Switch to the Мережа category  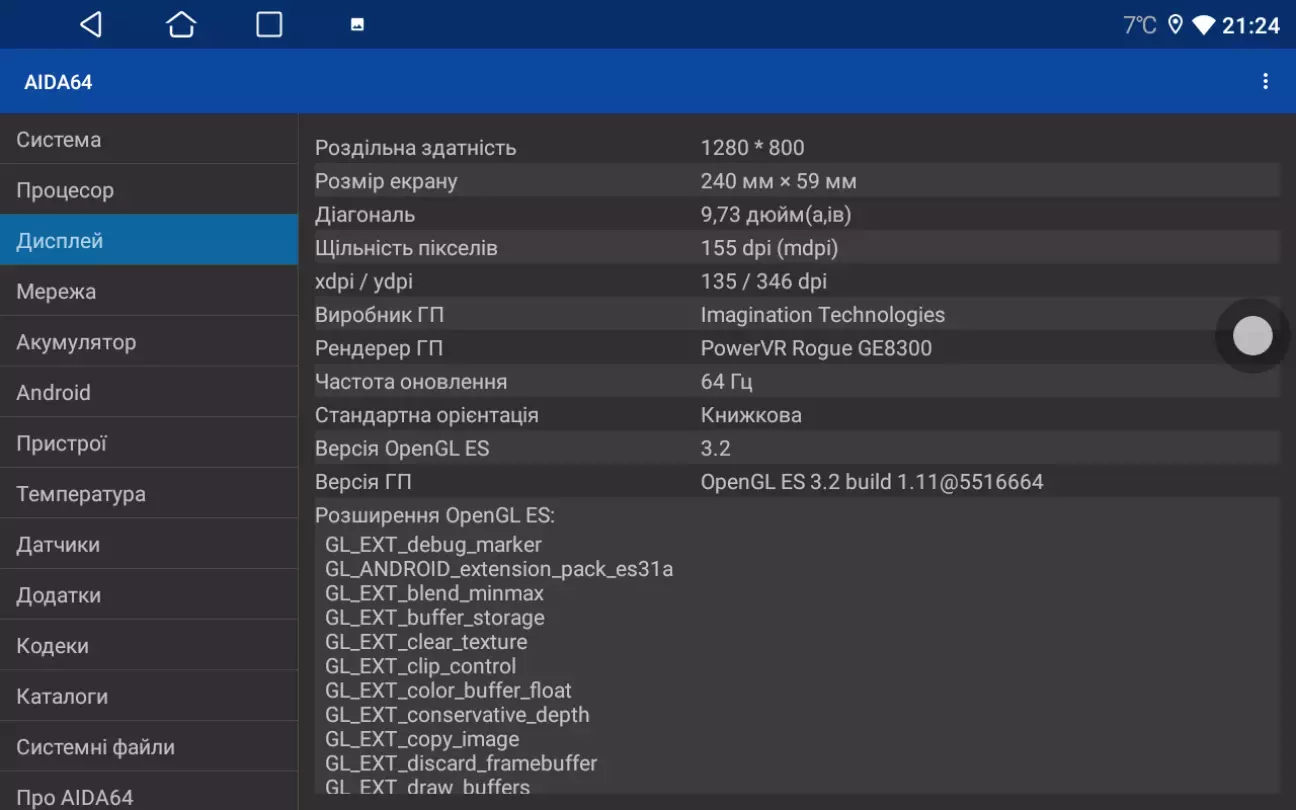click(149, 291)
